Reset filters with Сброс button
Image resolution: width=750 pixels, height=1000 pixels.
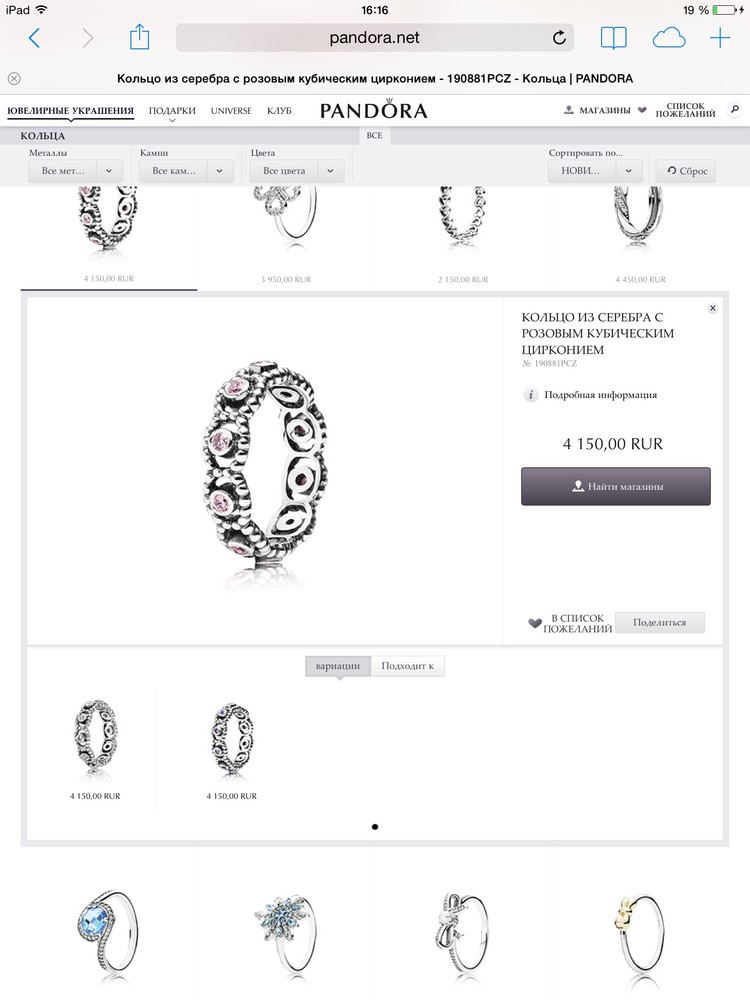[687, 171]
